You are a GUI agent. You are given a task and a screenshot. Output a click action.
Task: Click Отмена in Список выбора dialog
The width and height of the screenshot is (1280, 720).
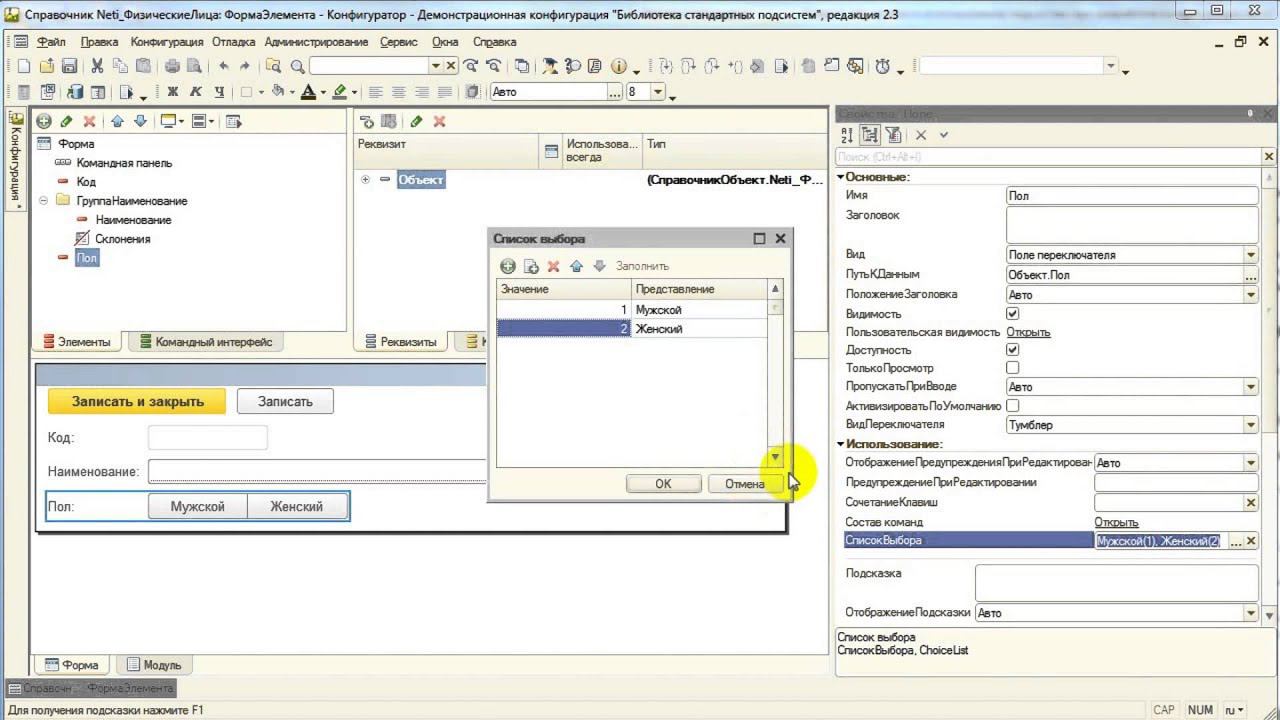click(x=745, y=484)
